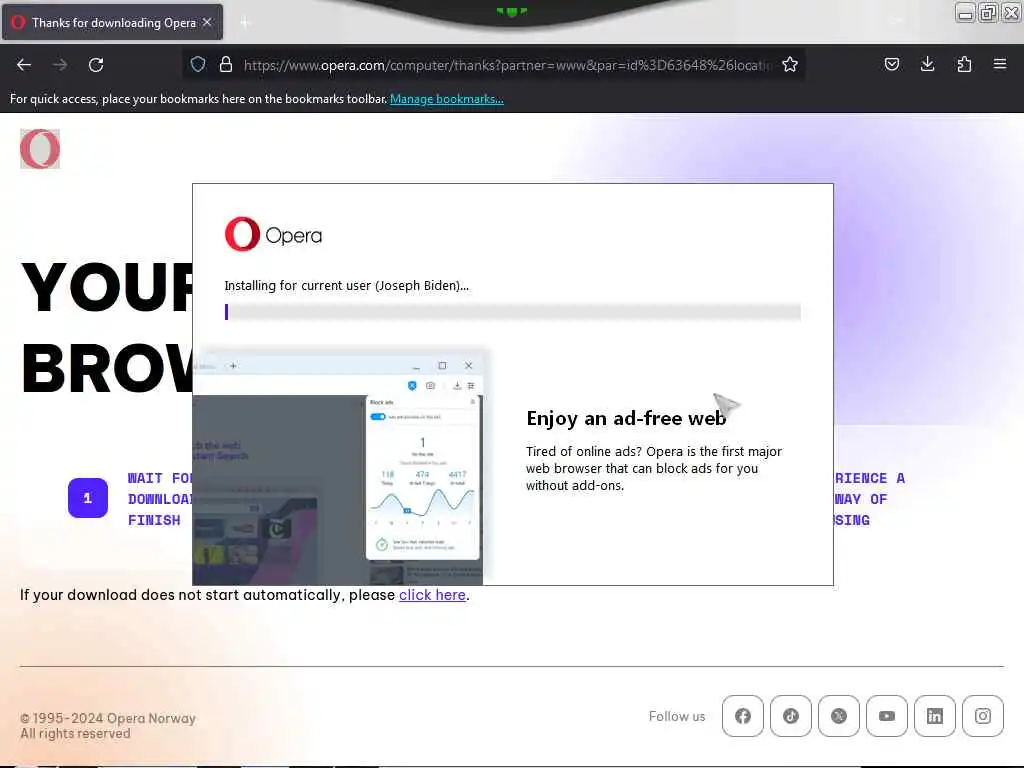The width and height of the screenshot is (1024, 768).
Task: Click 'Installing for current user (Joseph Biden)...' text
Action: 346,285
